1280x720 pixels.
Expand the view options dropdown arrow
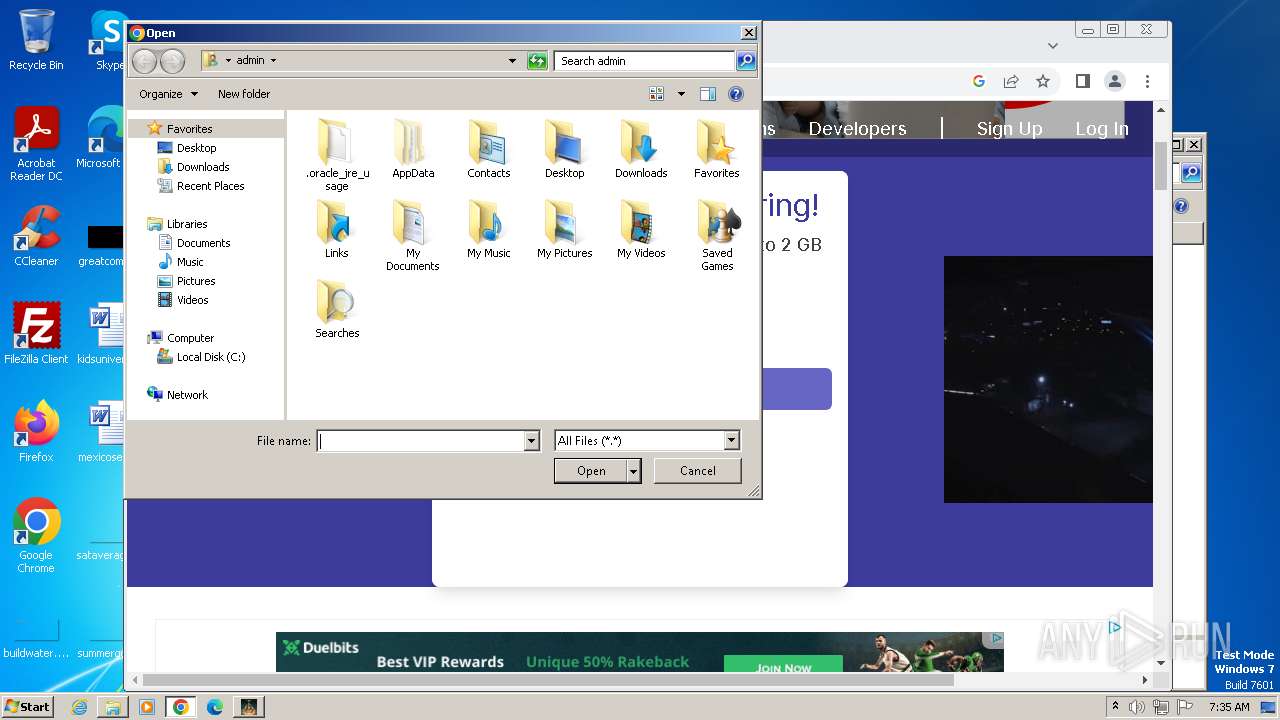(x=681, y=94)
